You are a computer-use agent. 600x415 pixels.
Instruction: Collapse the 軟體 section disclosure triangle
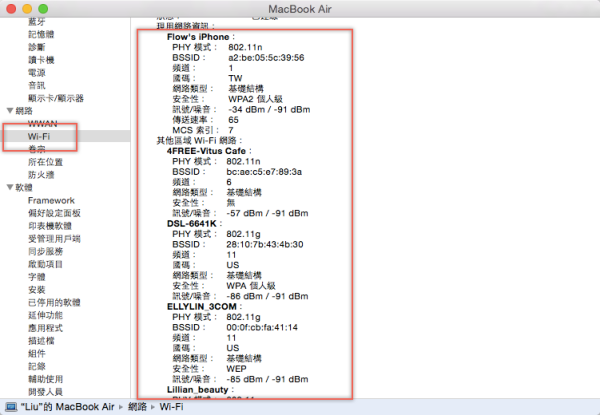[x=10, y=187]
